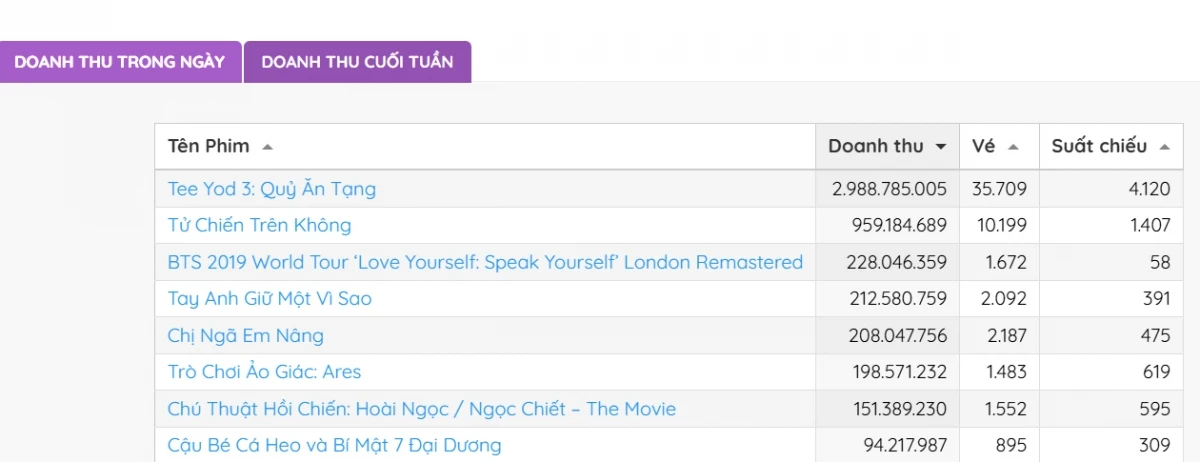Click ticket count cell 10.199
This screenshot has height=462, width=1200.
999,225
